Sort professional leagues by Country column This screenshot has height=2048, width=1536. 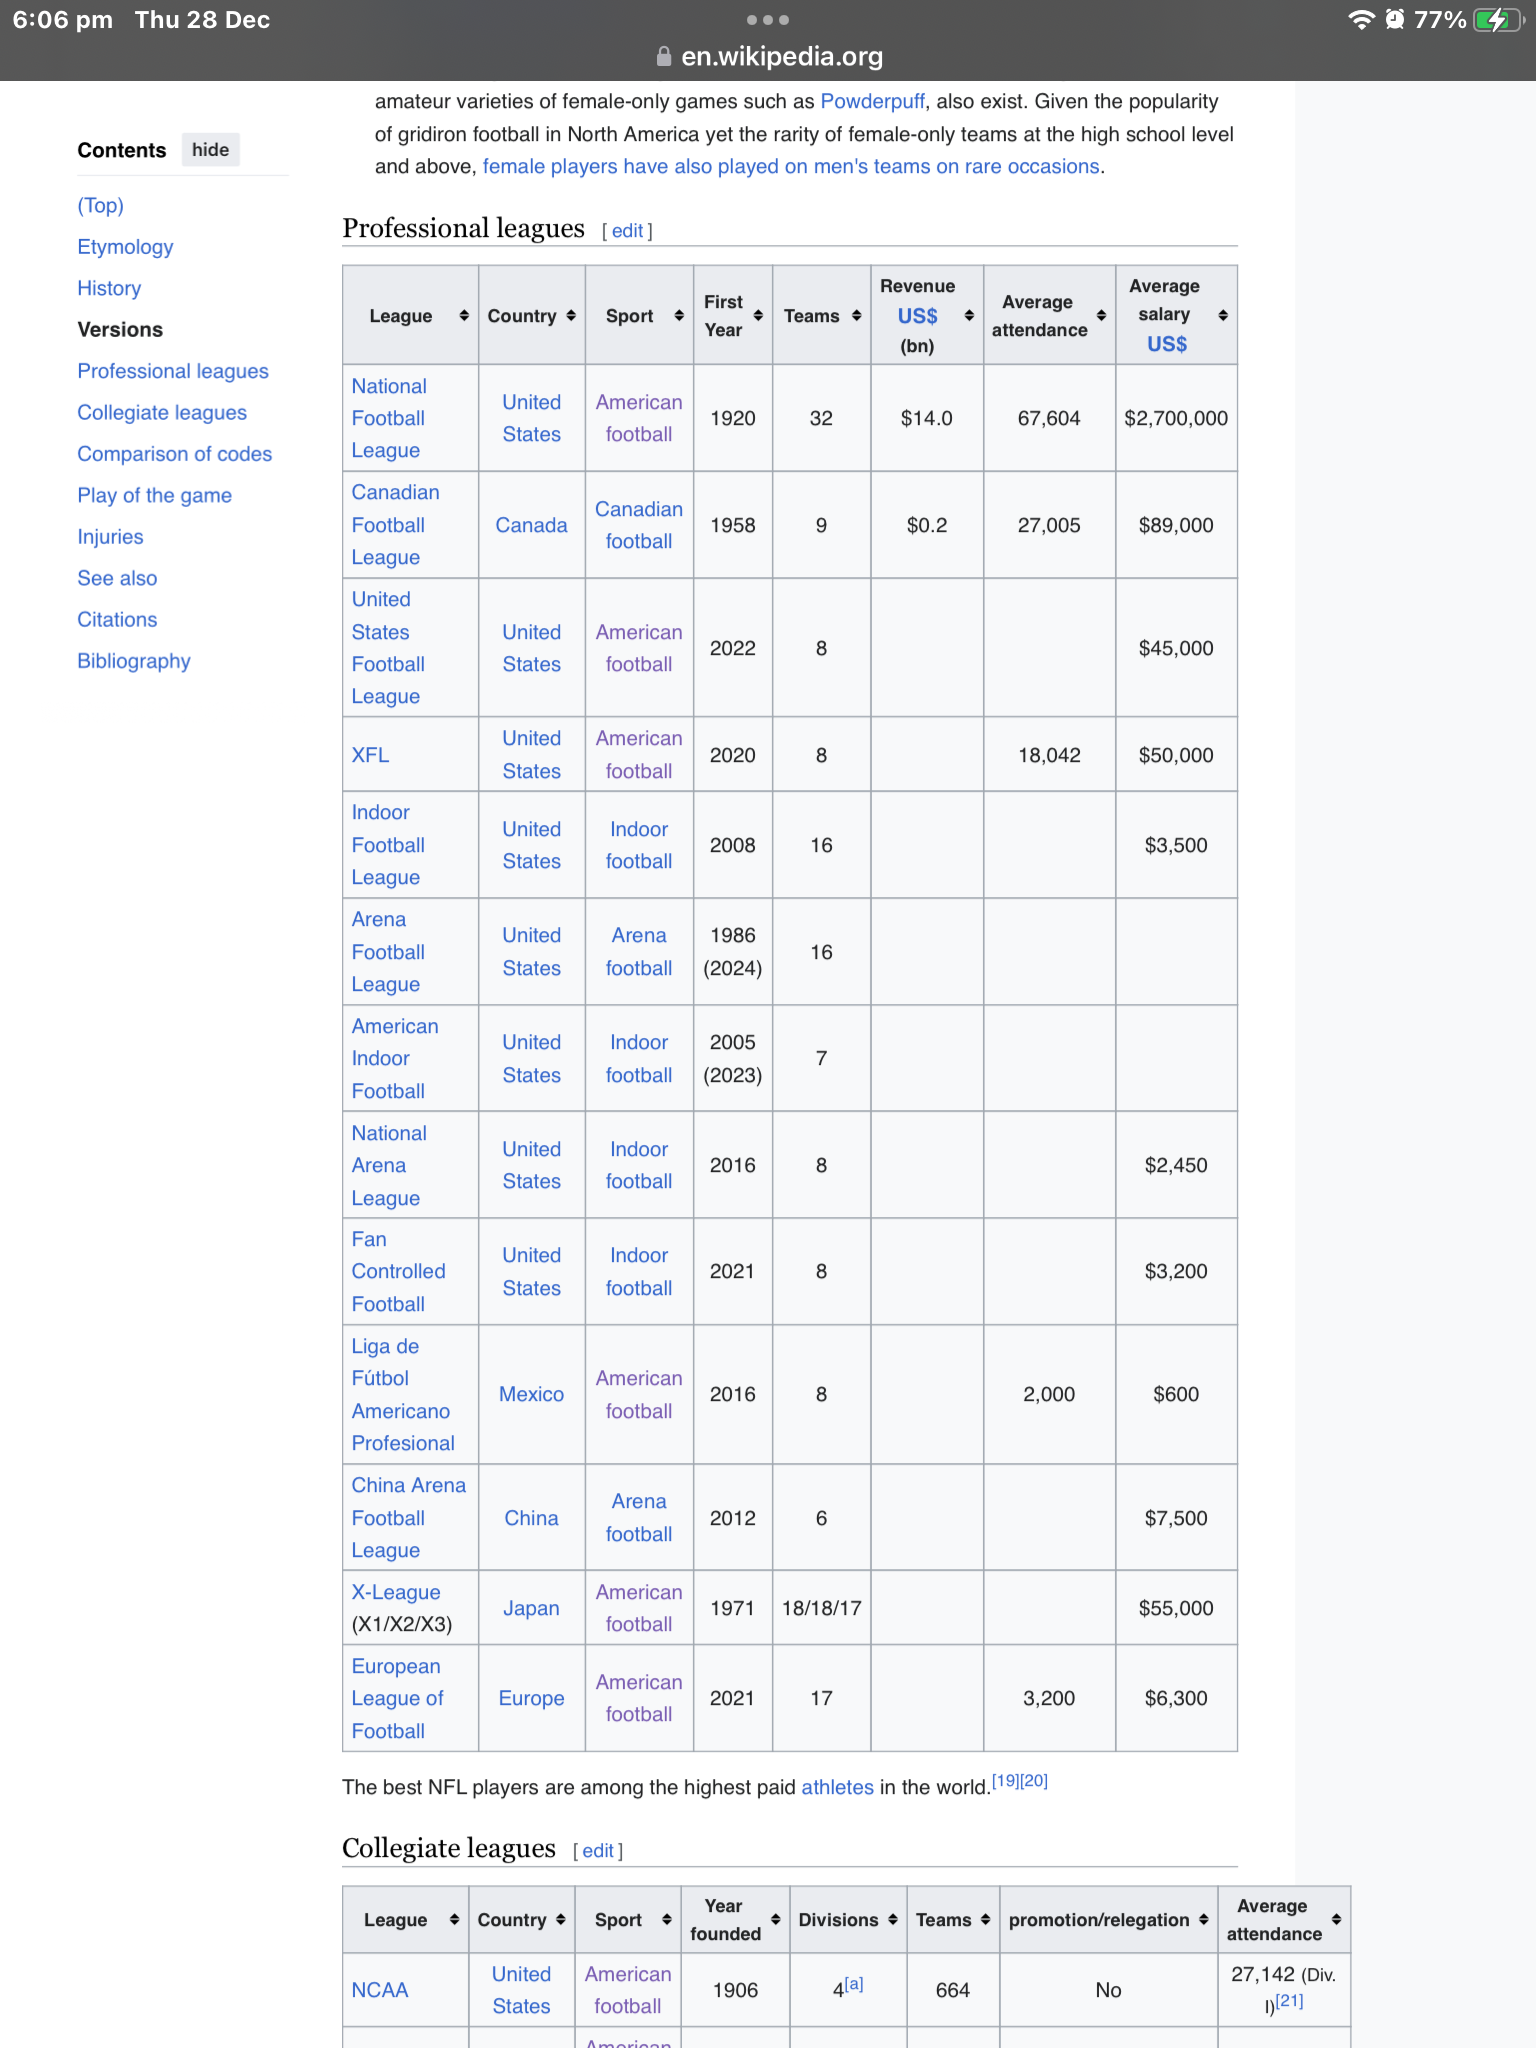pyautogui.click(x=571, y=316)
